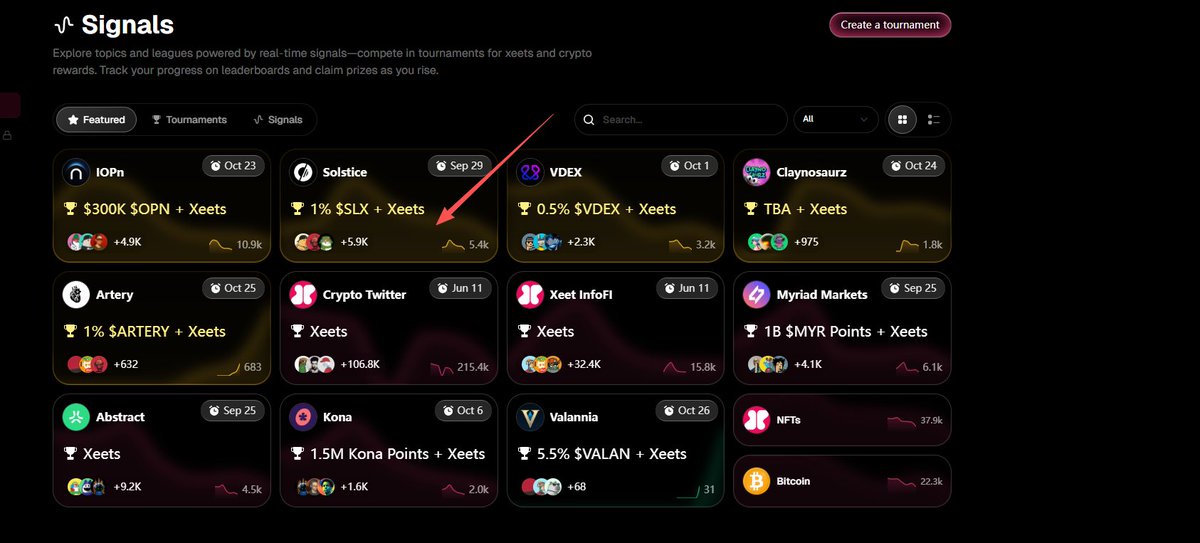
Task: Open the NFTs signal card
Action: (842, 420)
